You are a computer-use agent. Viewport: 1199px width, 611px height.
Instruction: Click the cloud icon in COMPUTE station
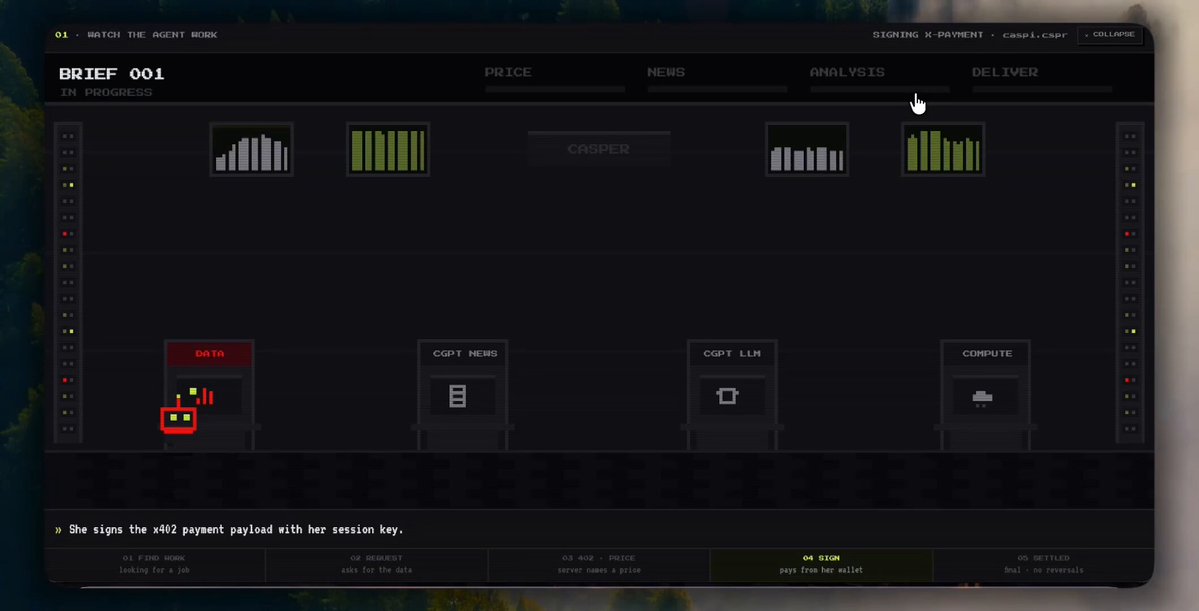point(982,397)
